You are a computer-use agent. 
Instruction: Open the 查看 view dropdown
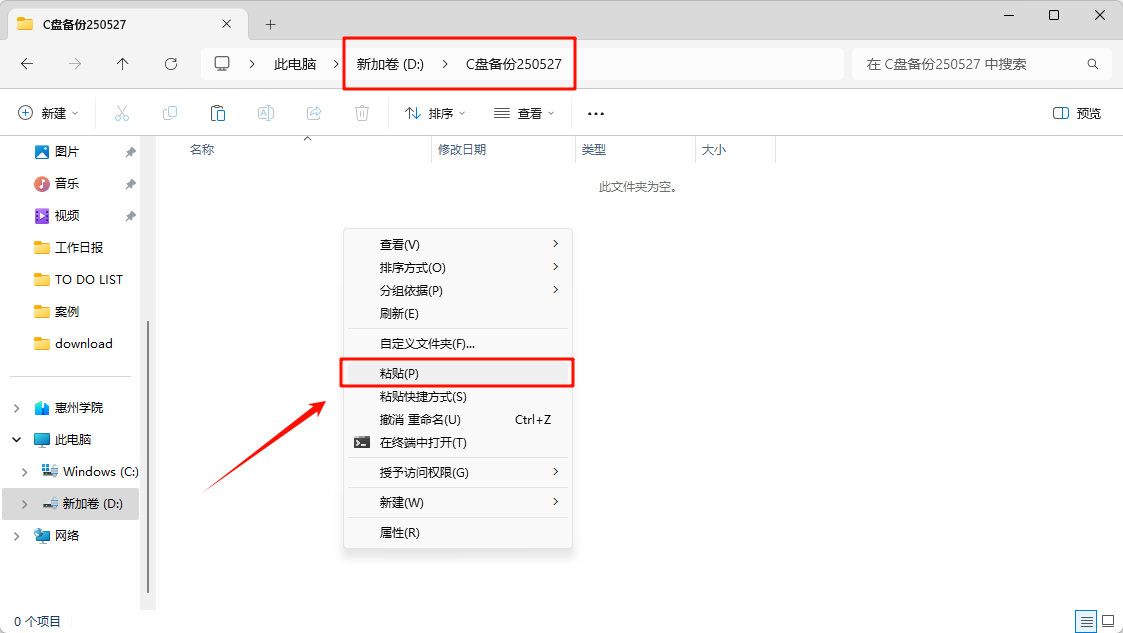click(x=524, y=113)
